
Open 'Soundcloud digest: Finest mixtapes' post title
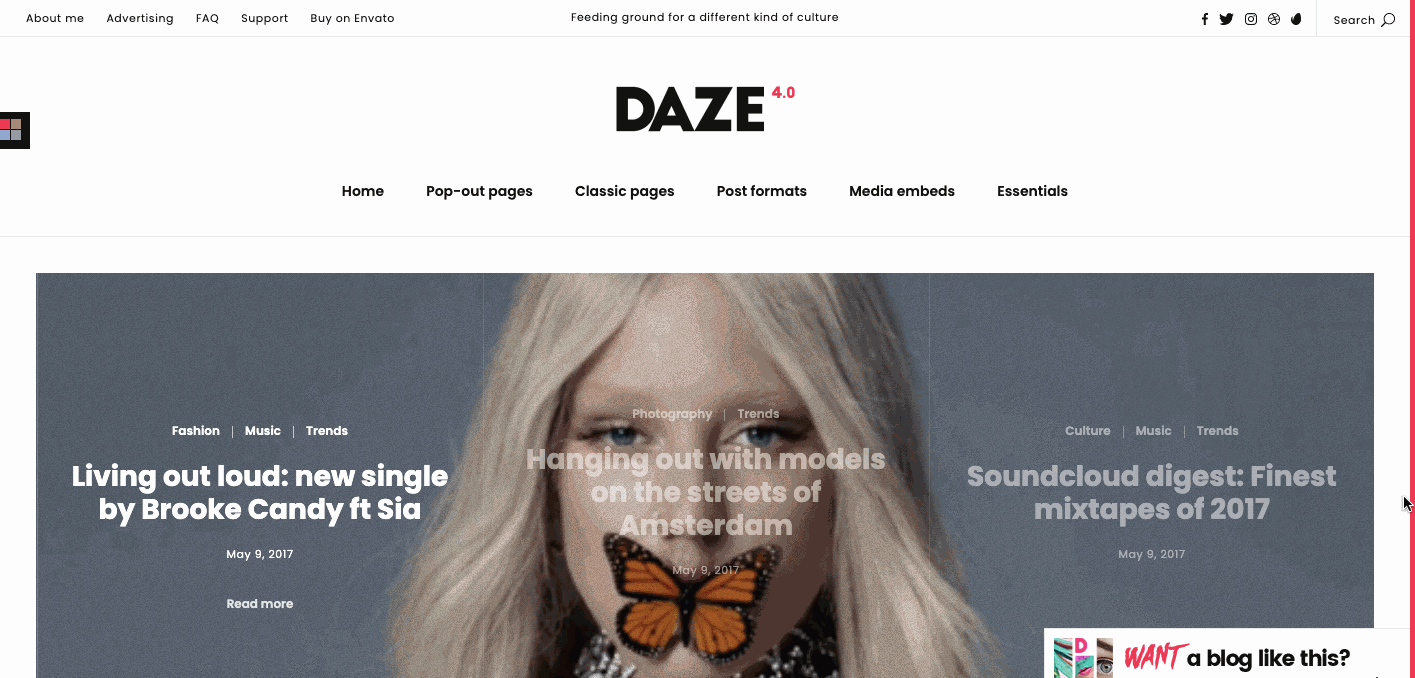pyautogui.click(x=1152, y=492)
